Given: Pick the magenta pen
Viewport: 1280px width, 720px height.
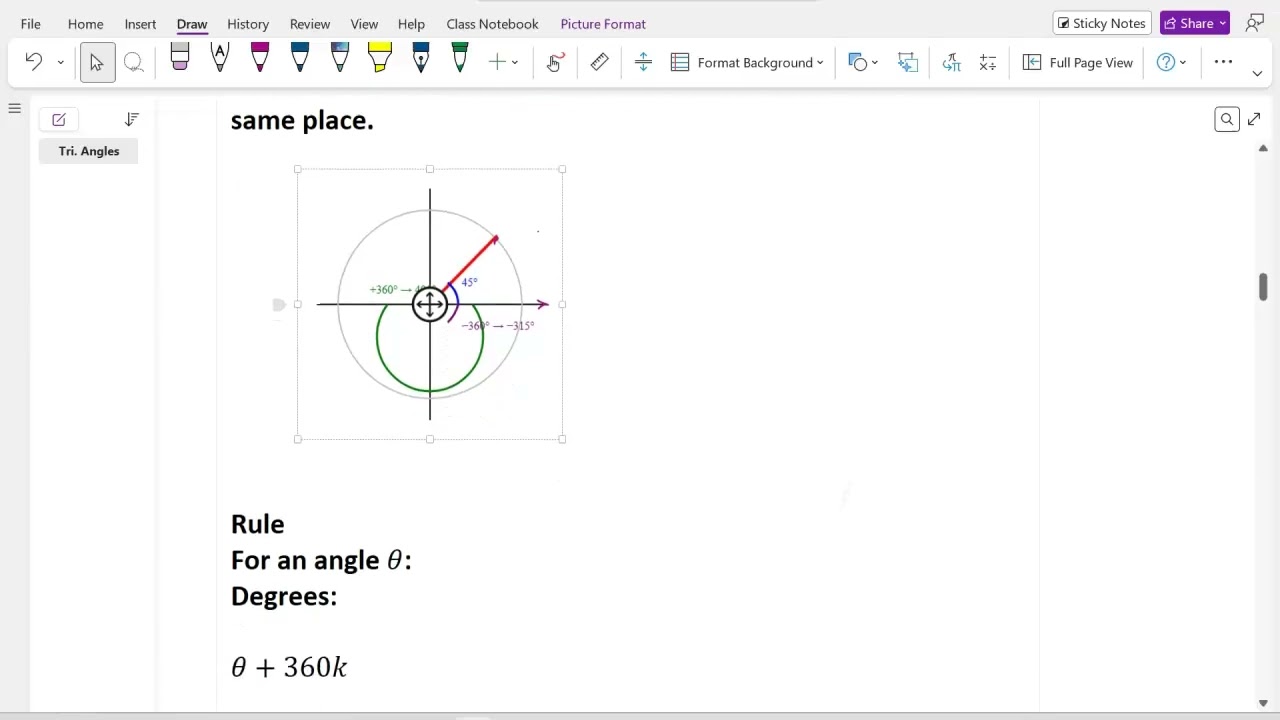Looking at the screenshot, I should 260,58.
